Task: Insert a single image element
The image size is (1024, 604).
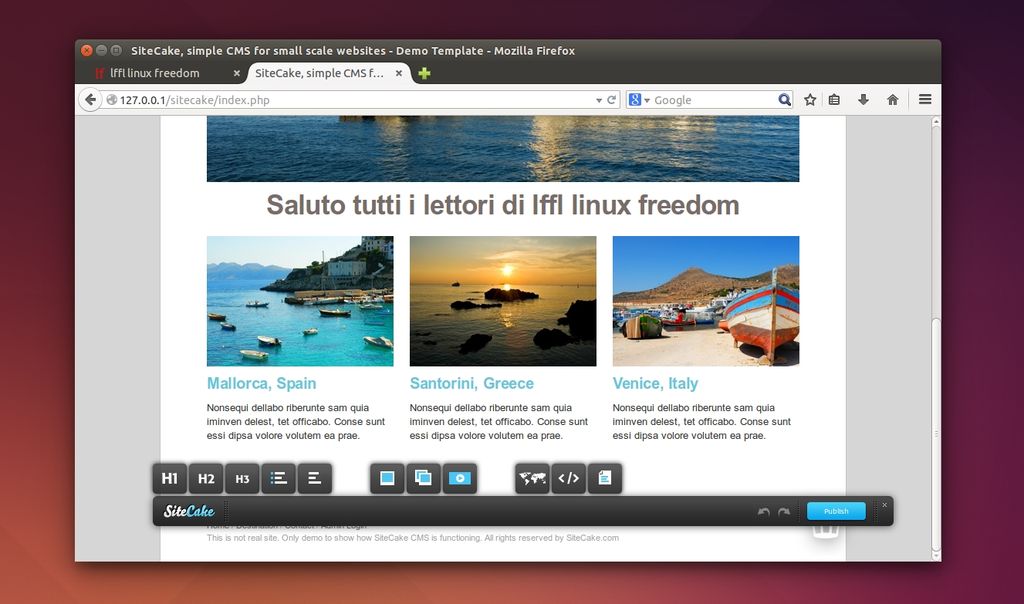Action: (x=387, y=479)
